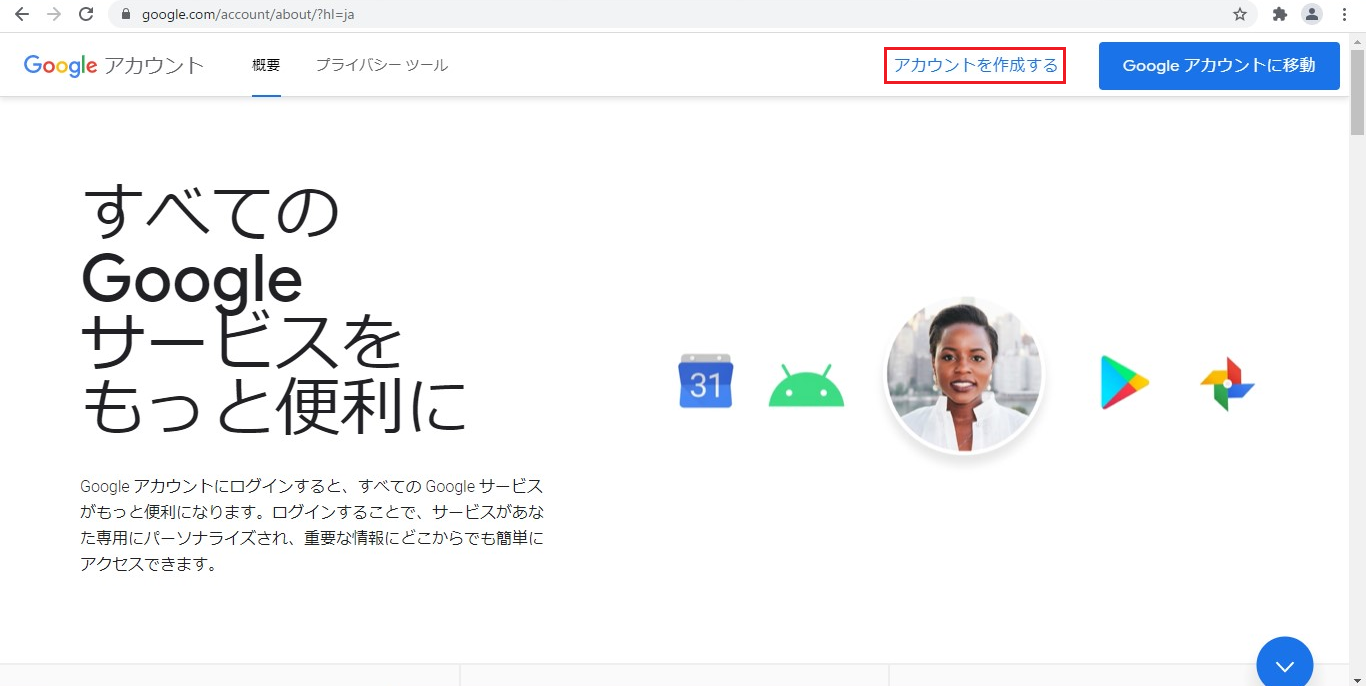This screenshot has width=1366, height=686.
Task: Click the circular profile photo thumbnail
Action: pos(965,375)
